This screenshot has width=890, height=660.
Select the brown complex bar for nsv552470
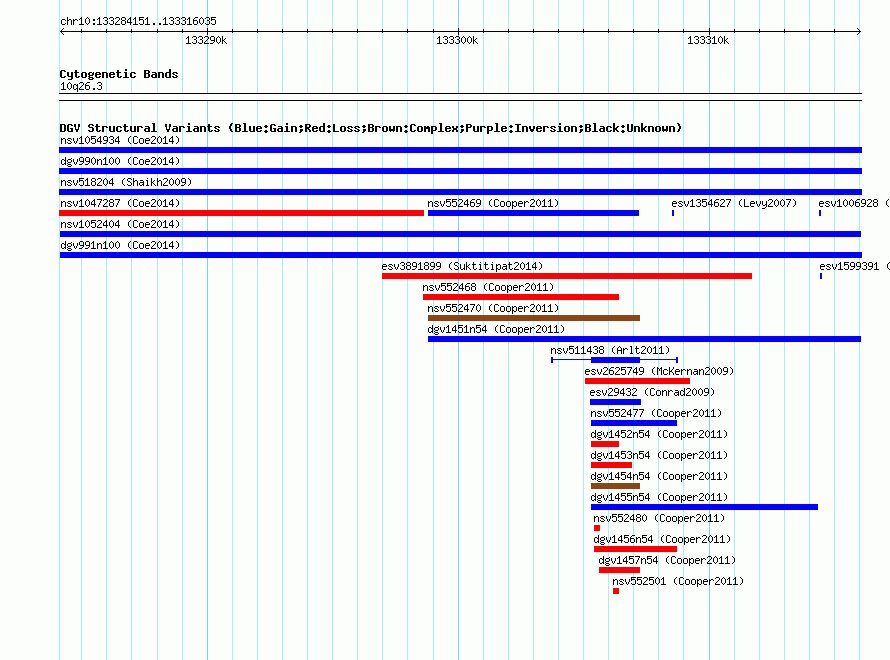(534, 318)
